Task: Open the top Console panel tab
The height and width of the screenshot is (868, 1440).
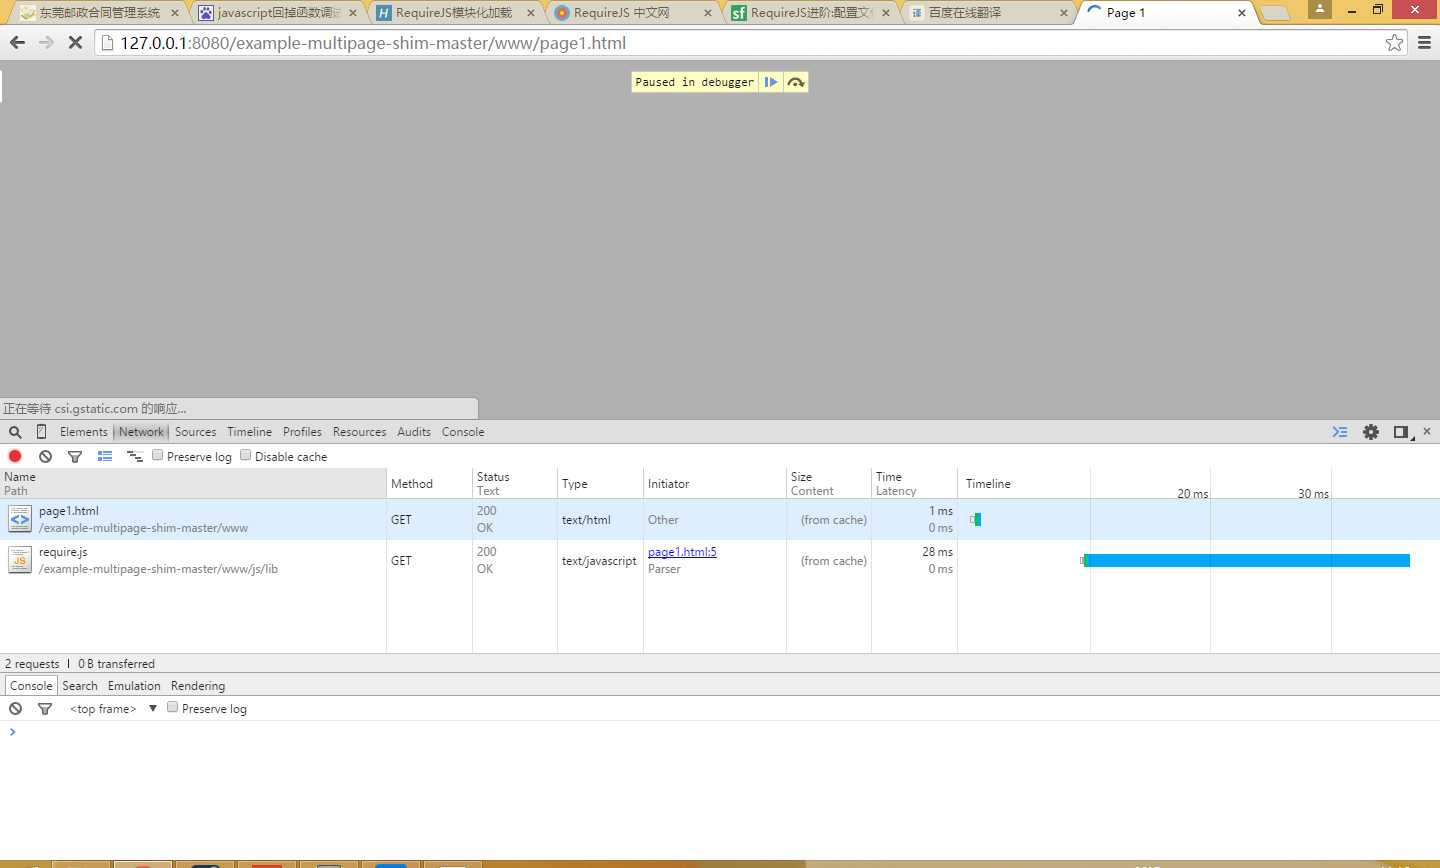Action: coord(463,432)
